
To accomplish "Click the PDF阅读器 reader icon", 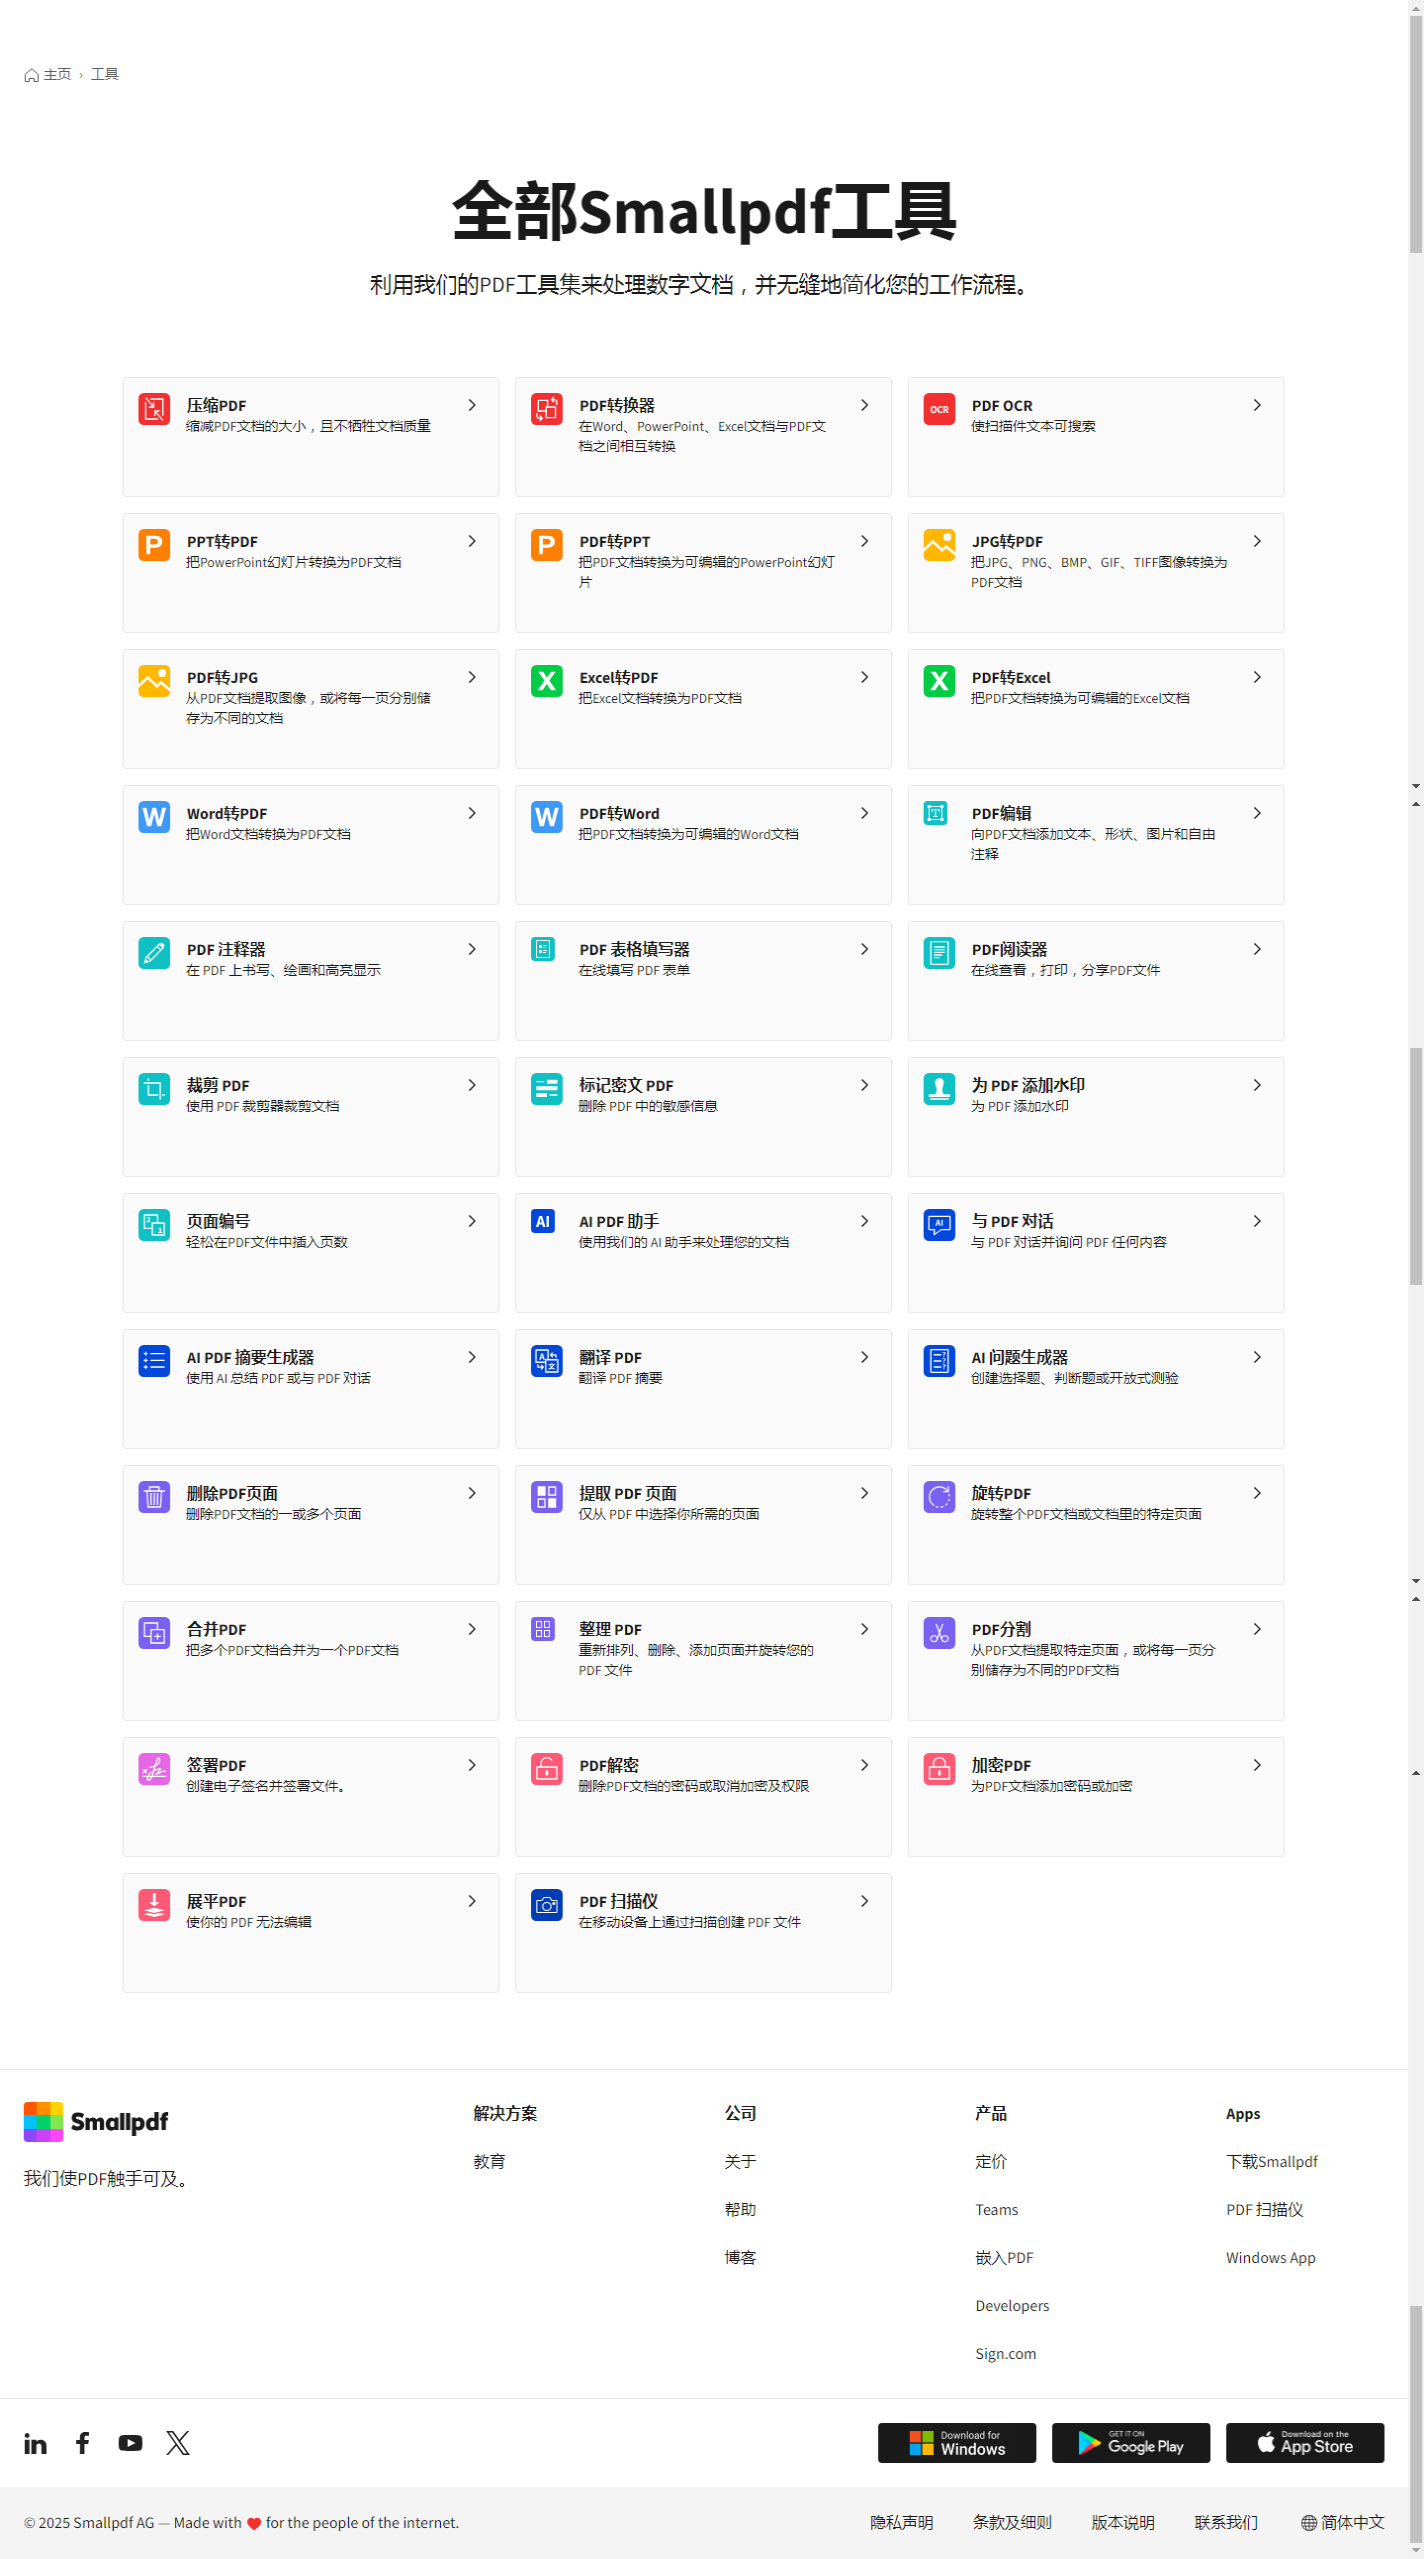I will point(939,953).
